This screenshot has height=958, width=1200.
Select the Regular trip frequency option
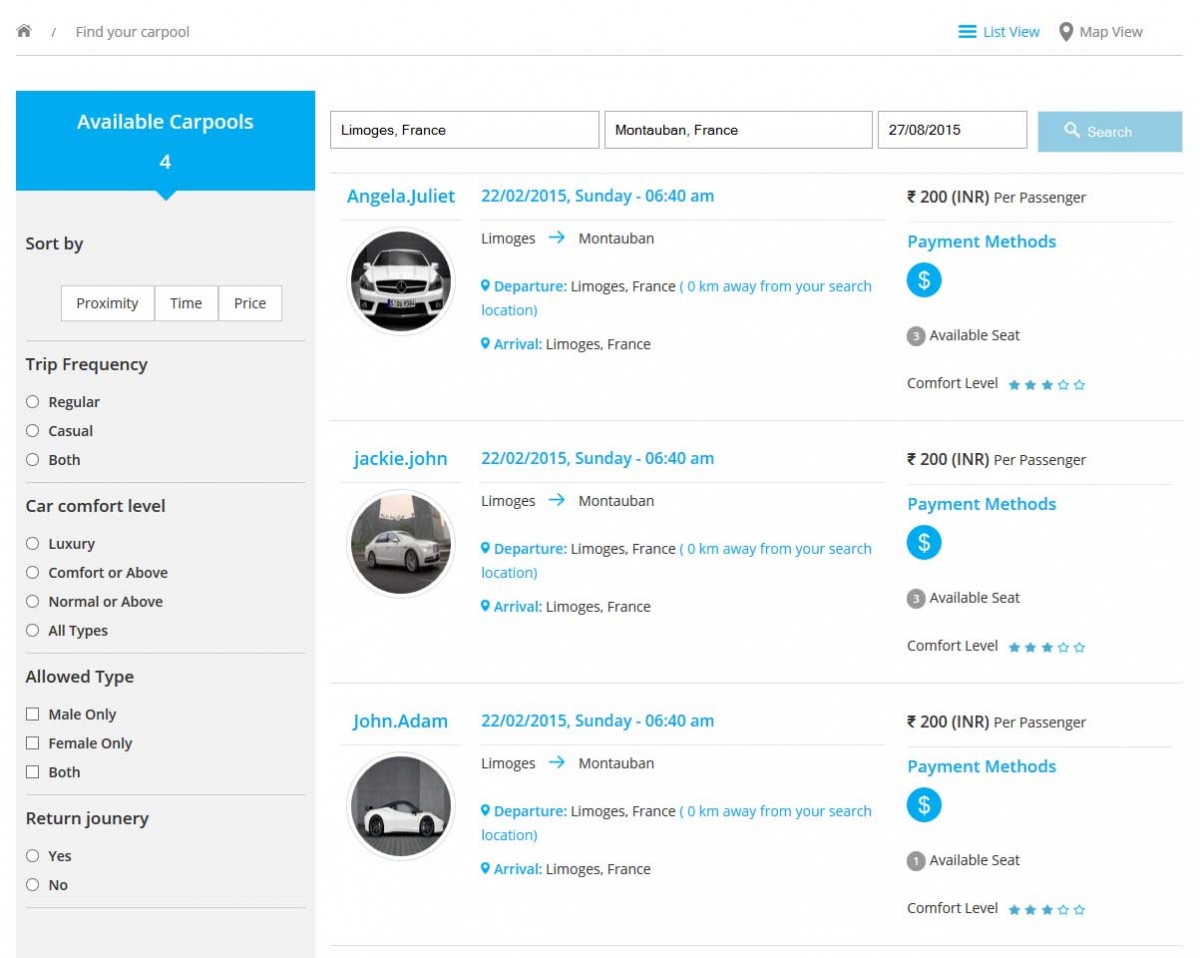click(x=33, y=402)
